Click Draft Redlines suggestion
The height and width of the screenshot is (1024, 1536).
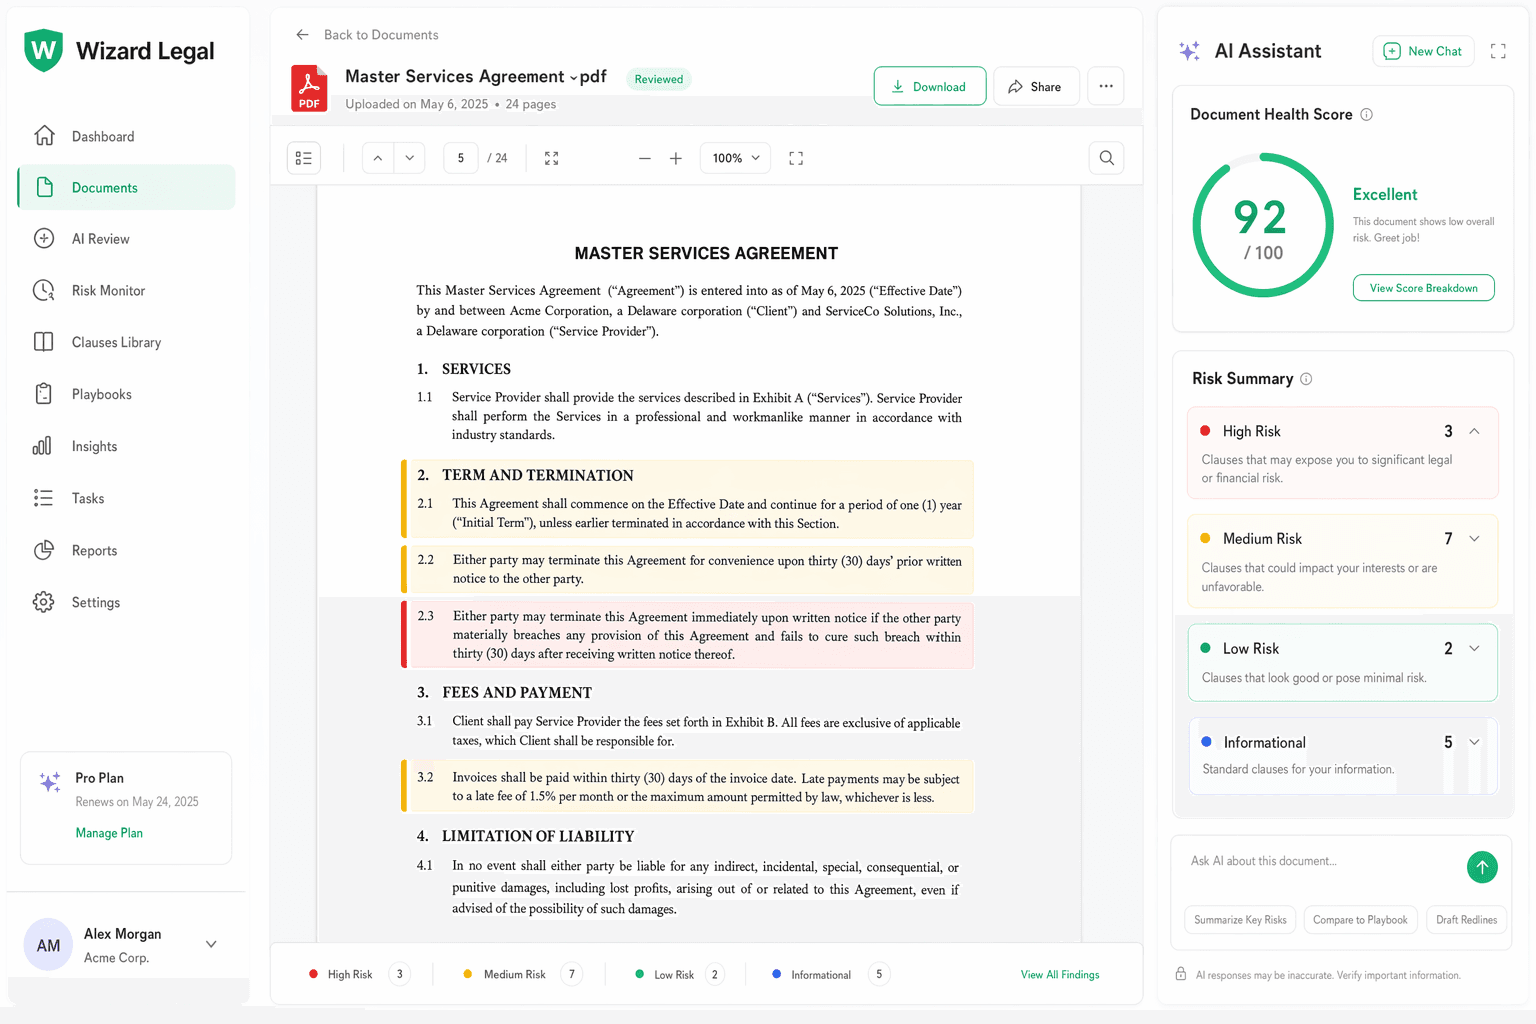point(1466,920)
